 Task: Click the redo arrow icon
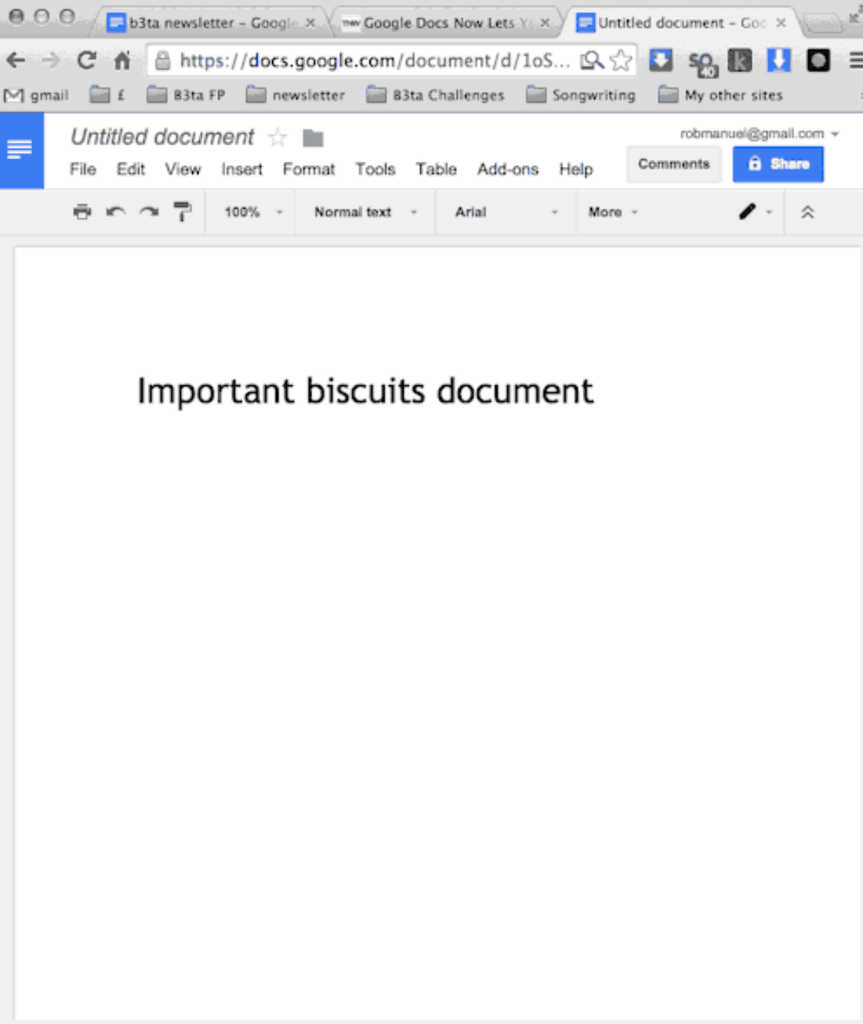(x=149, y=212)
